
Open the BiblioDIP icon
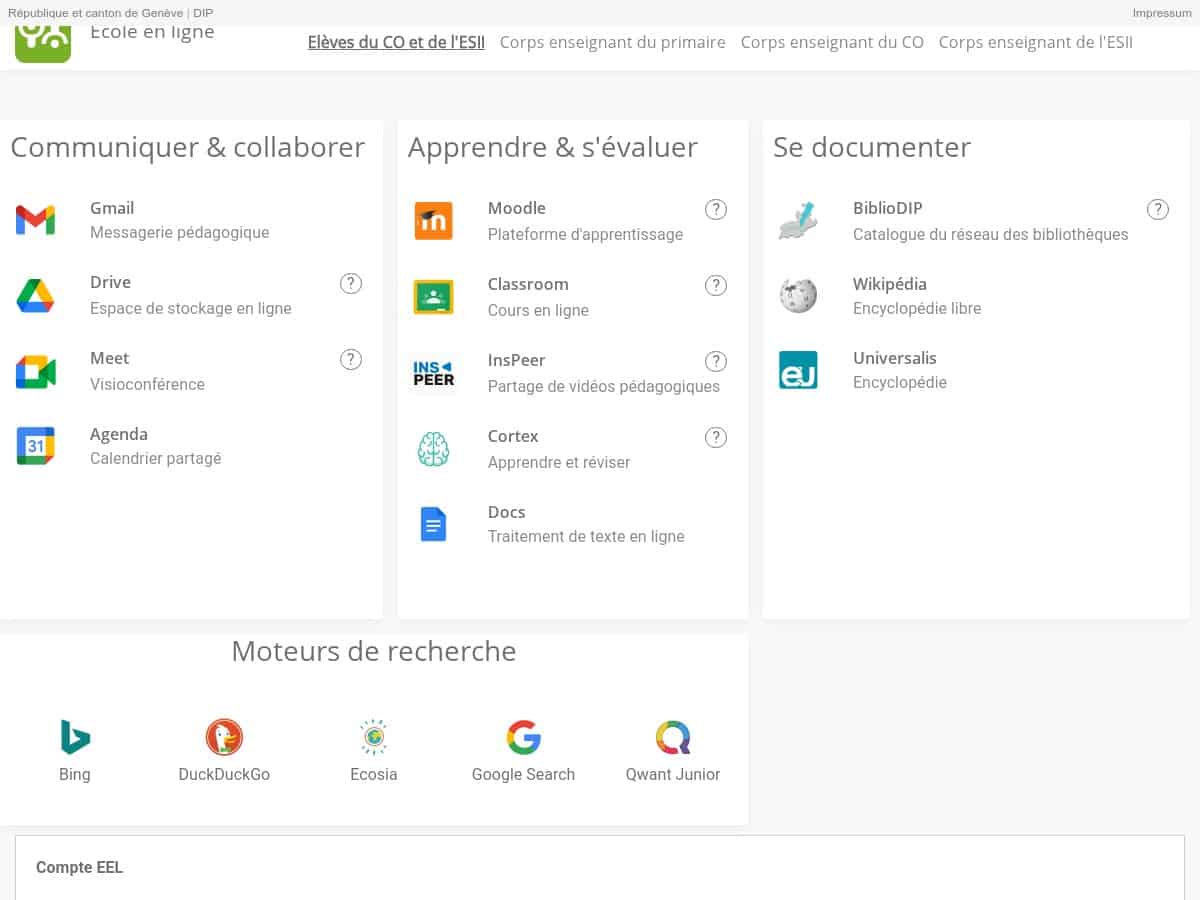pos(798,221)
